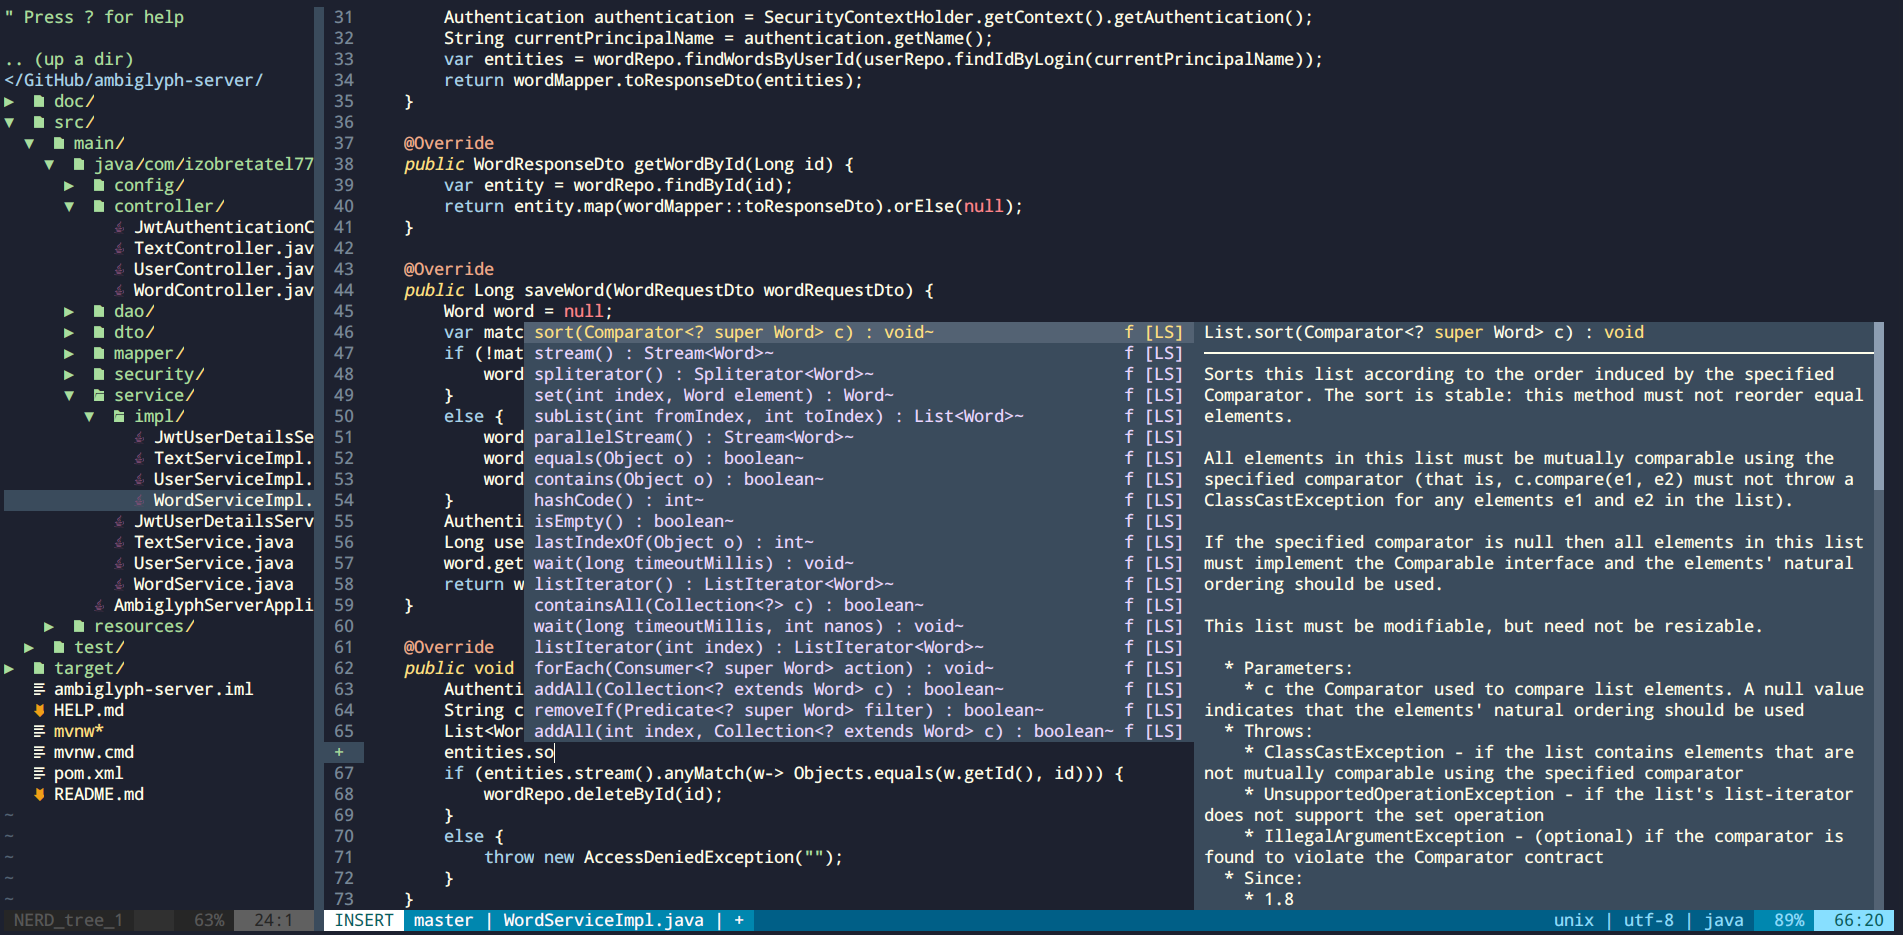This screenshot has width=1903, height=935.
Task: Click the resources/ folder icon
Action: (79, 626)
